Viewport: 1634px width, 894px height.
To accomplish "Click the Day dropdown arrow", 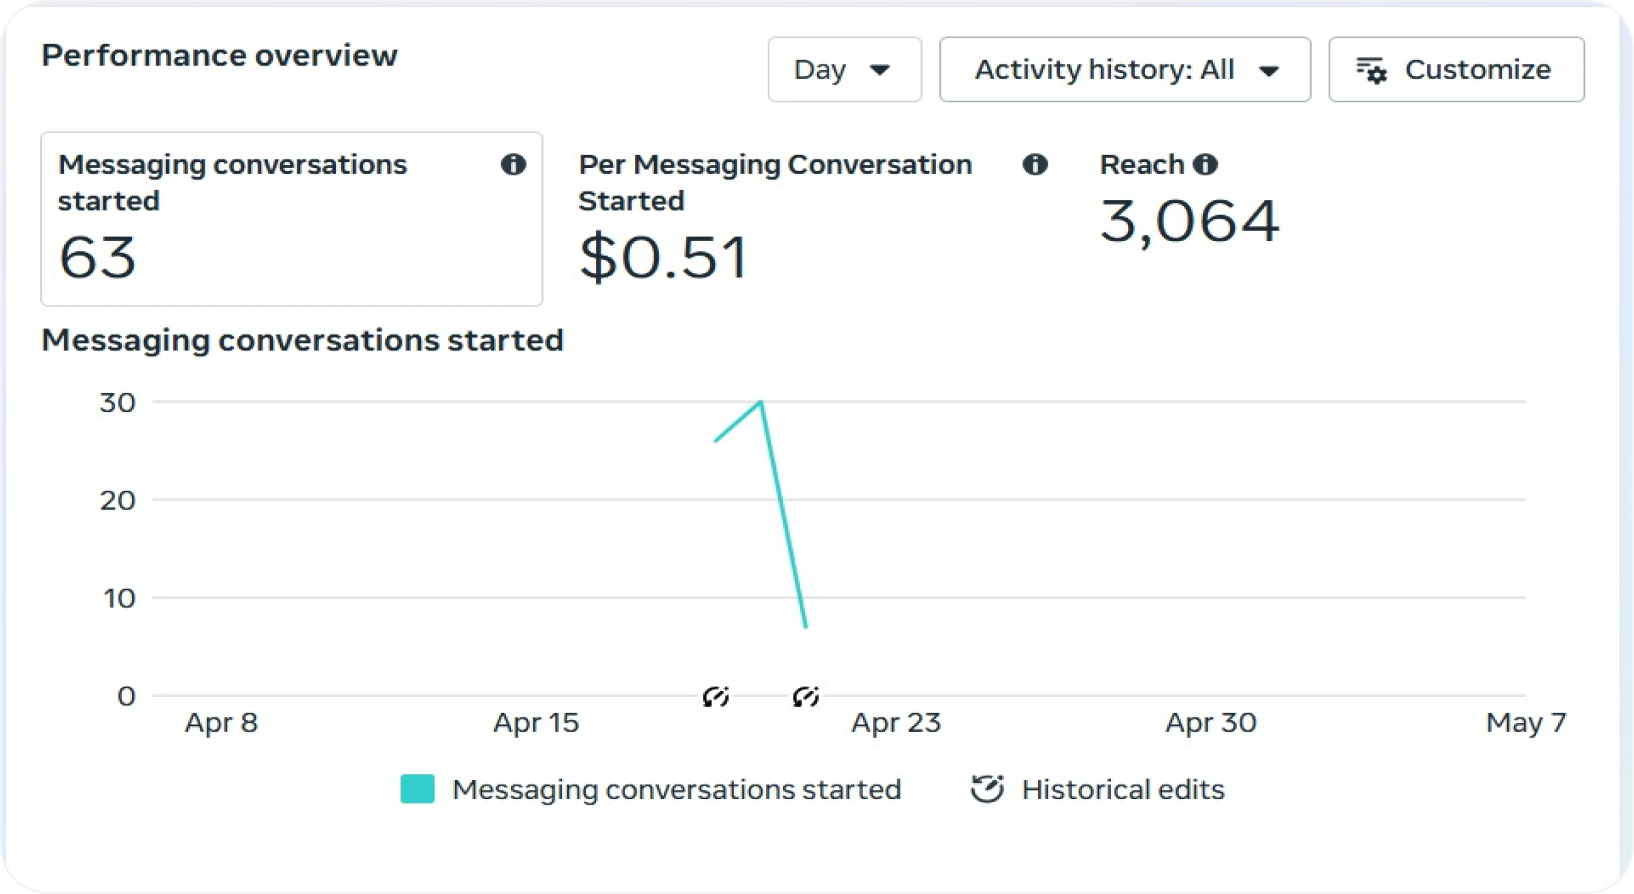I will (880, 70).
